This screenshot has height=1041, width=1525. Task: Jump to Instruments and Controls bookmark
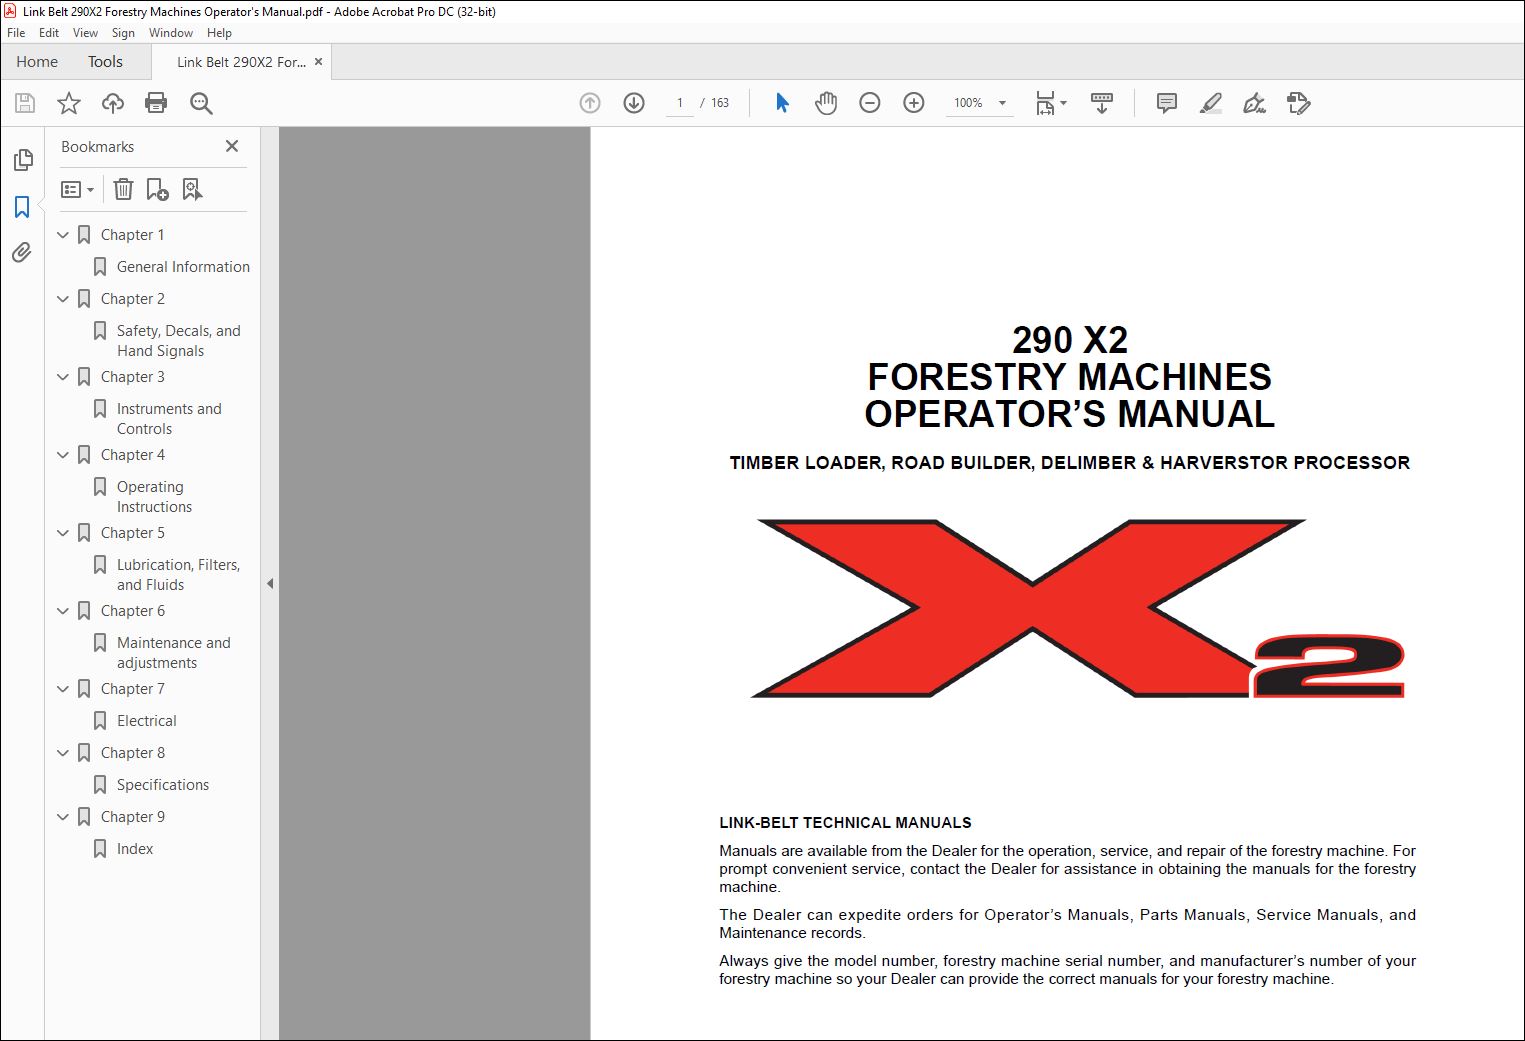pos(169,419)
